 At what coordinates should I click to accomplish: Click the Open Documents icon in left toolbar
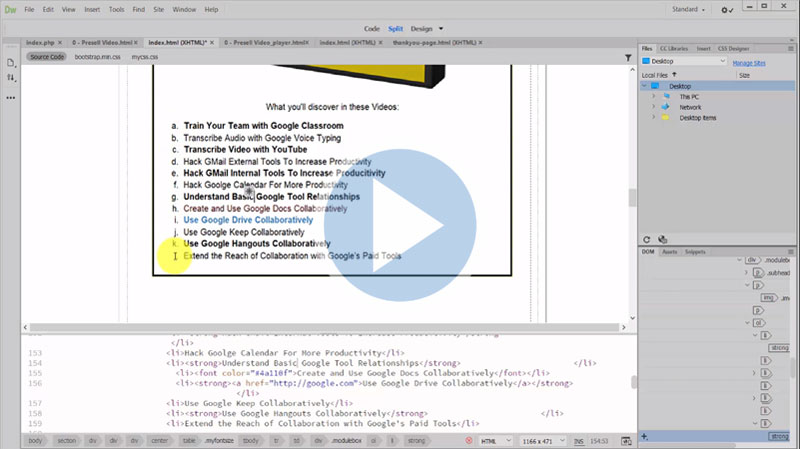click(x=11, y=62)
